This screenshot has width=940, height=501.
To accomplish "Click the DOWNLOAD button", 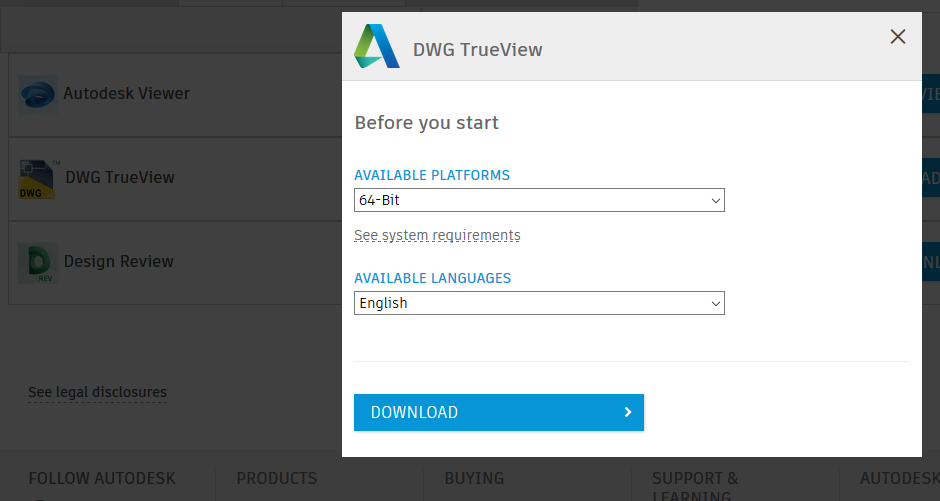I will 499,412.
